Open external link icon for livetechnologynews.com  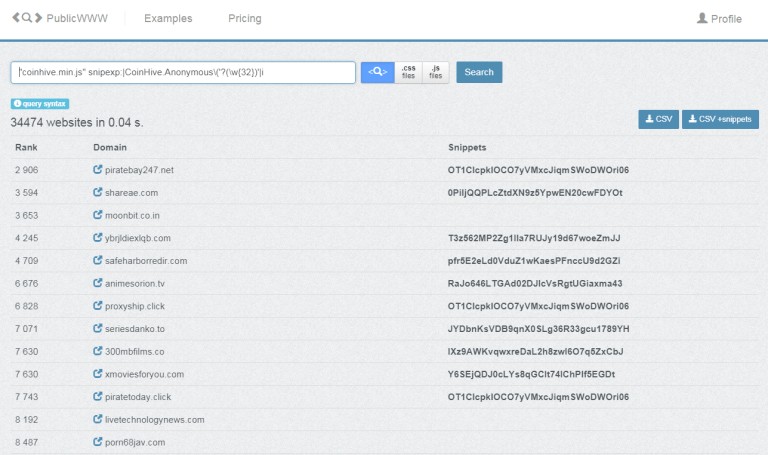[x=97, y=419]
